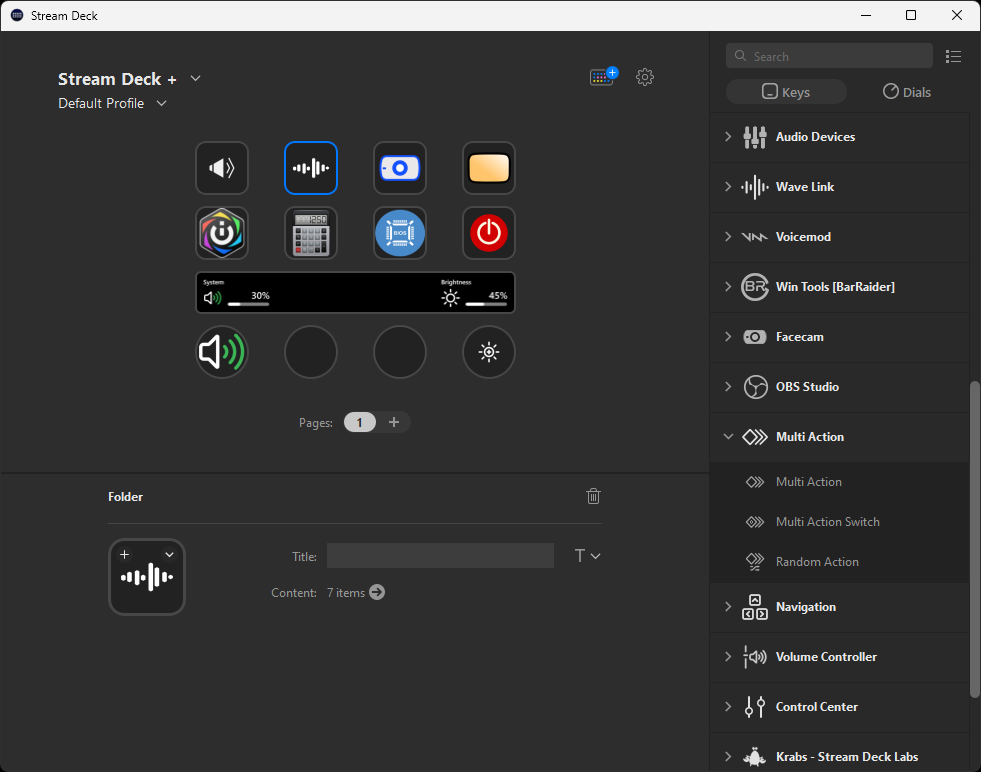The height and width of the screenshot is (772, 981).
Task: Click the actions Search field
Action: (x=829, y=56)
